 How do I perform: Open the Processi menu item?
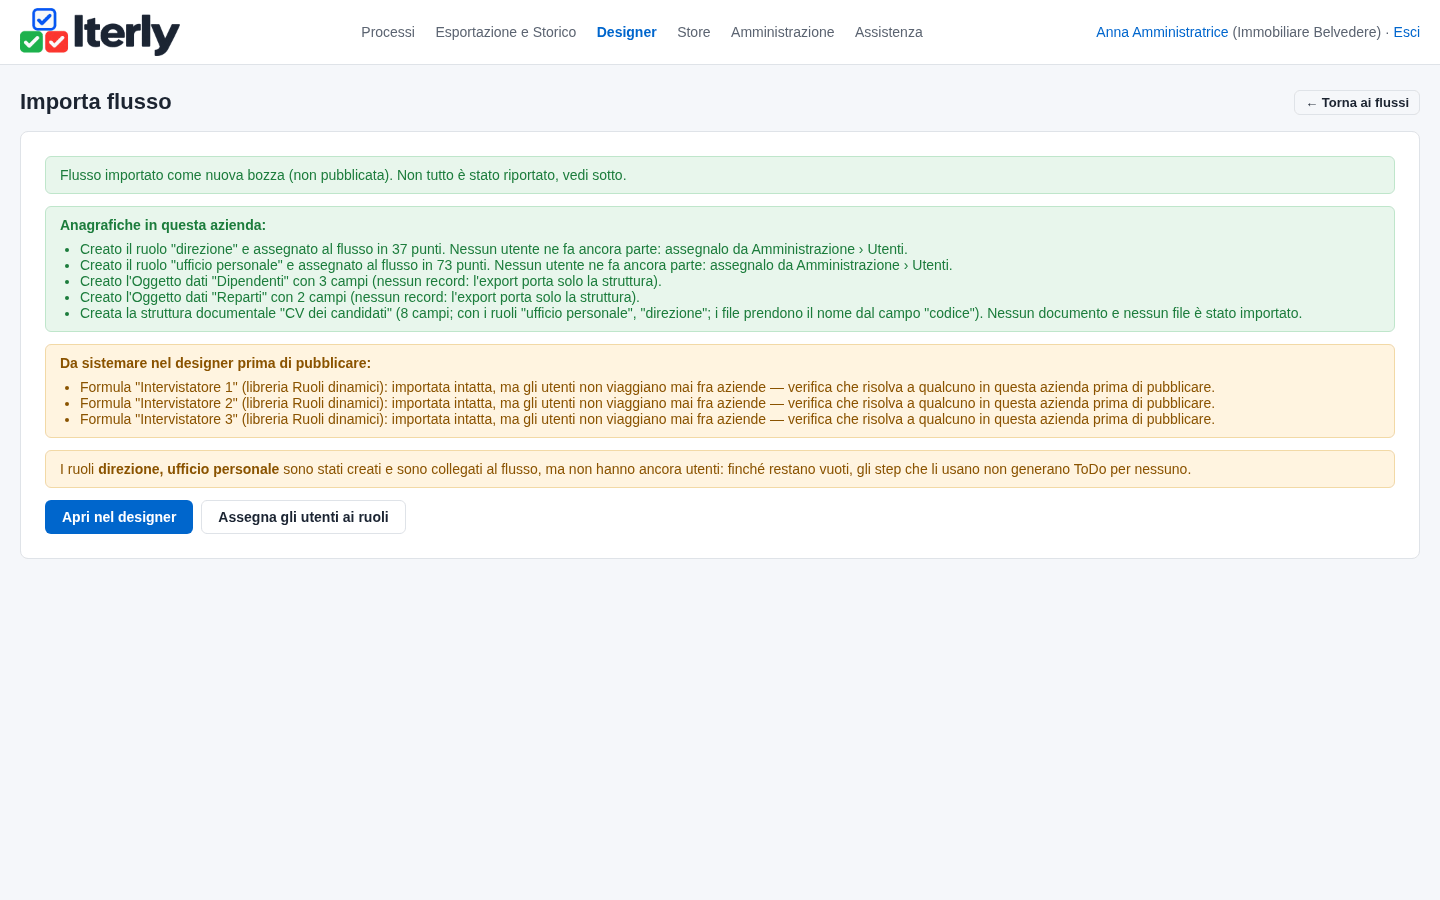(x=388, y=32)
